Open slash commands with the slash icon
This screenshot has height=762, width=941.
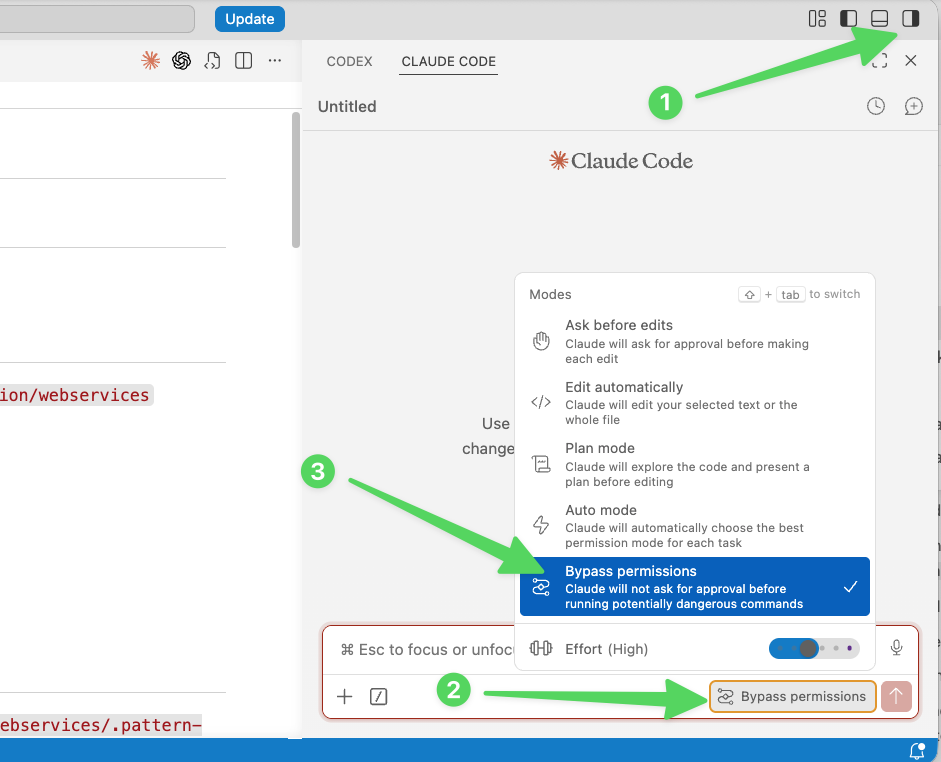pyautogui.click(x=379, y=697)
